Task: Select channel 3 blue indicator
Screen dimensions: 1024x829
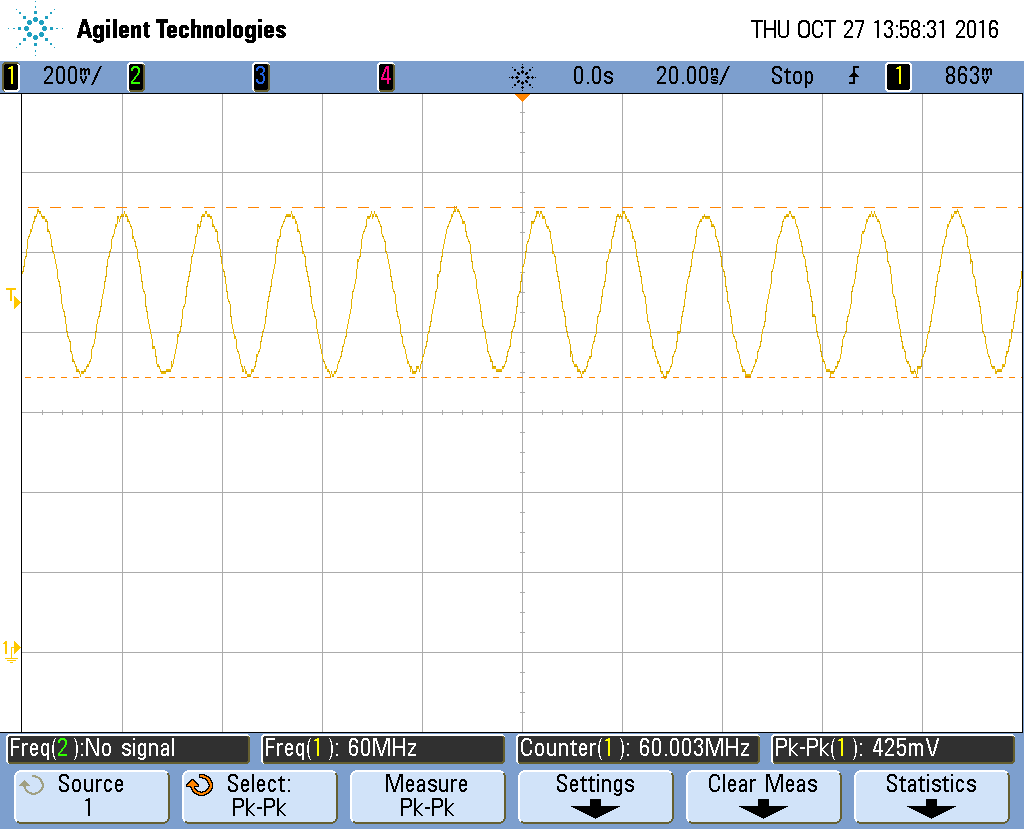Action: [x=261, y=76]
